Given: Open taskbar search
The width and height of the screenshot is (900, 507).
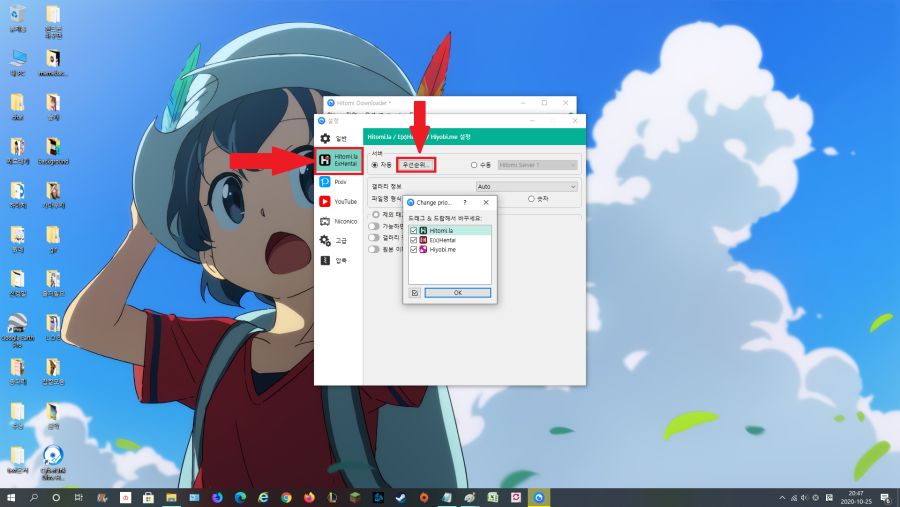Looking at the screenshot, I should [x=33, y=498].
